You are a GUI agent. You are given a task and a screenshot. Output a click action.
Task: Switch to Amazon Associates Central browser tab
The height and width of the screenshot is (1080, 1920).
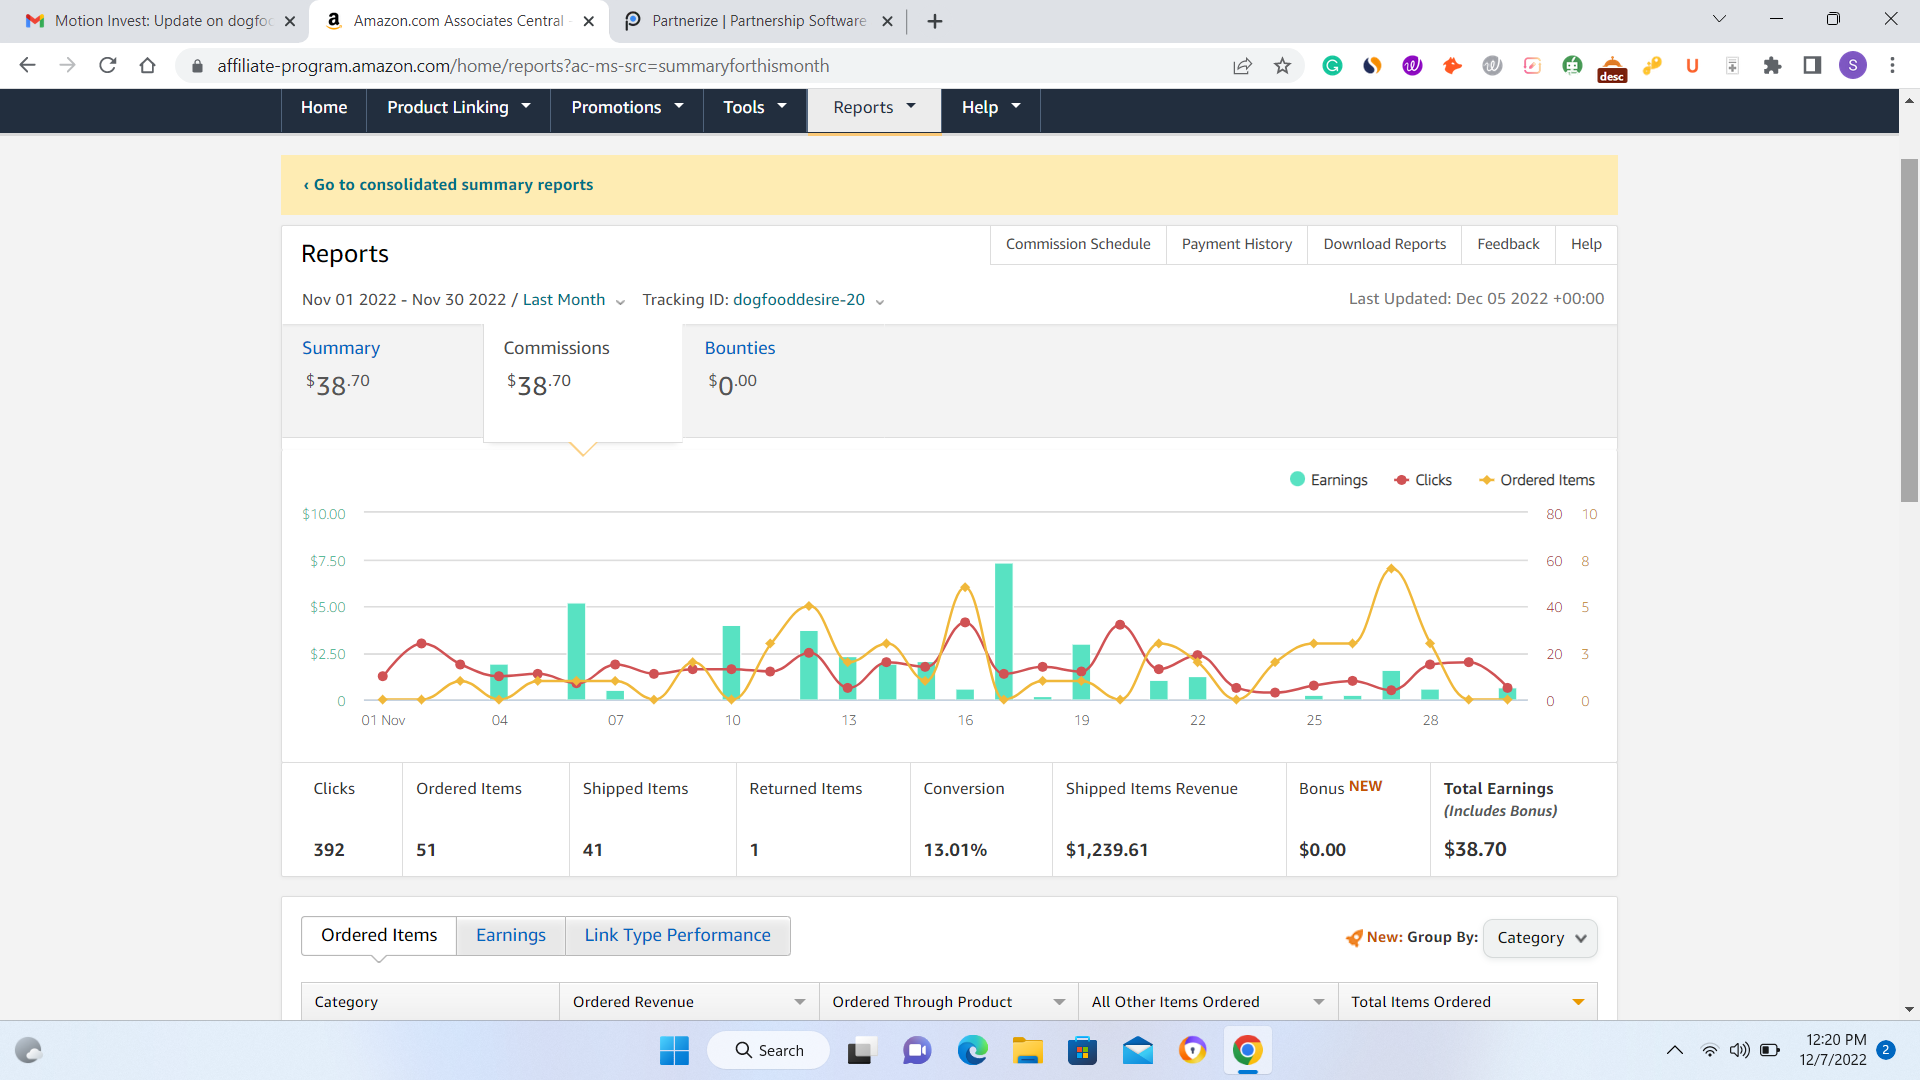[458, 21]
